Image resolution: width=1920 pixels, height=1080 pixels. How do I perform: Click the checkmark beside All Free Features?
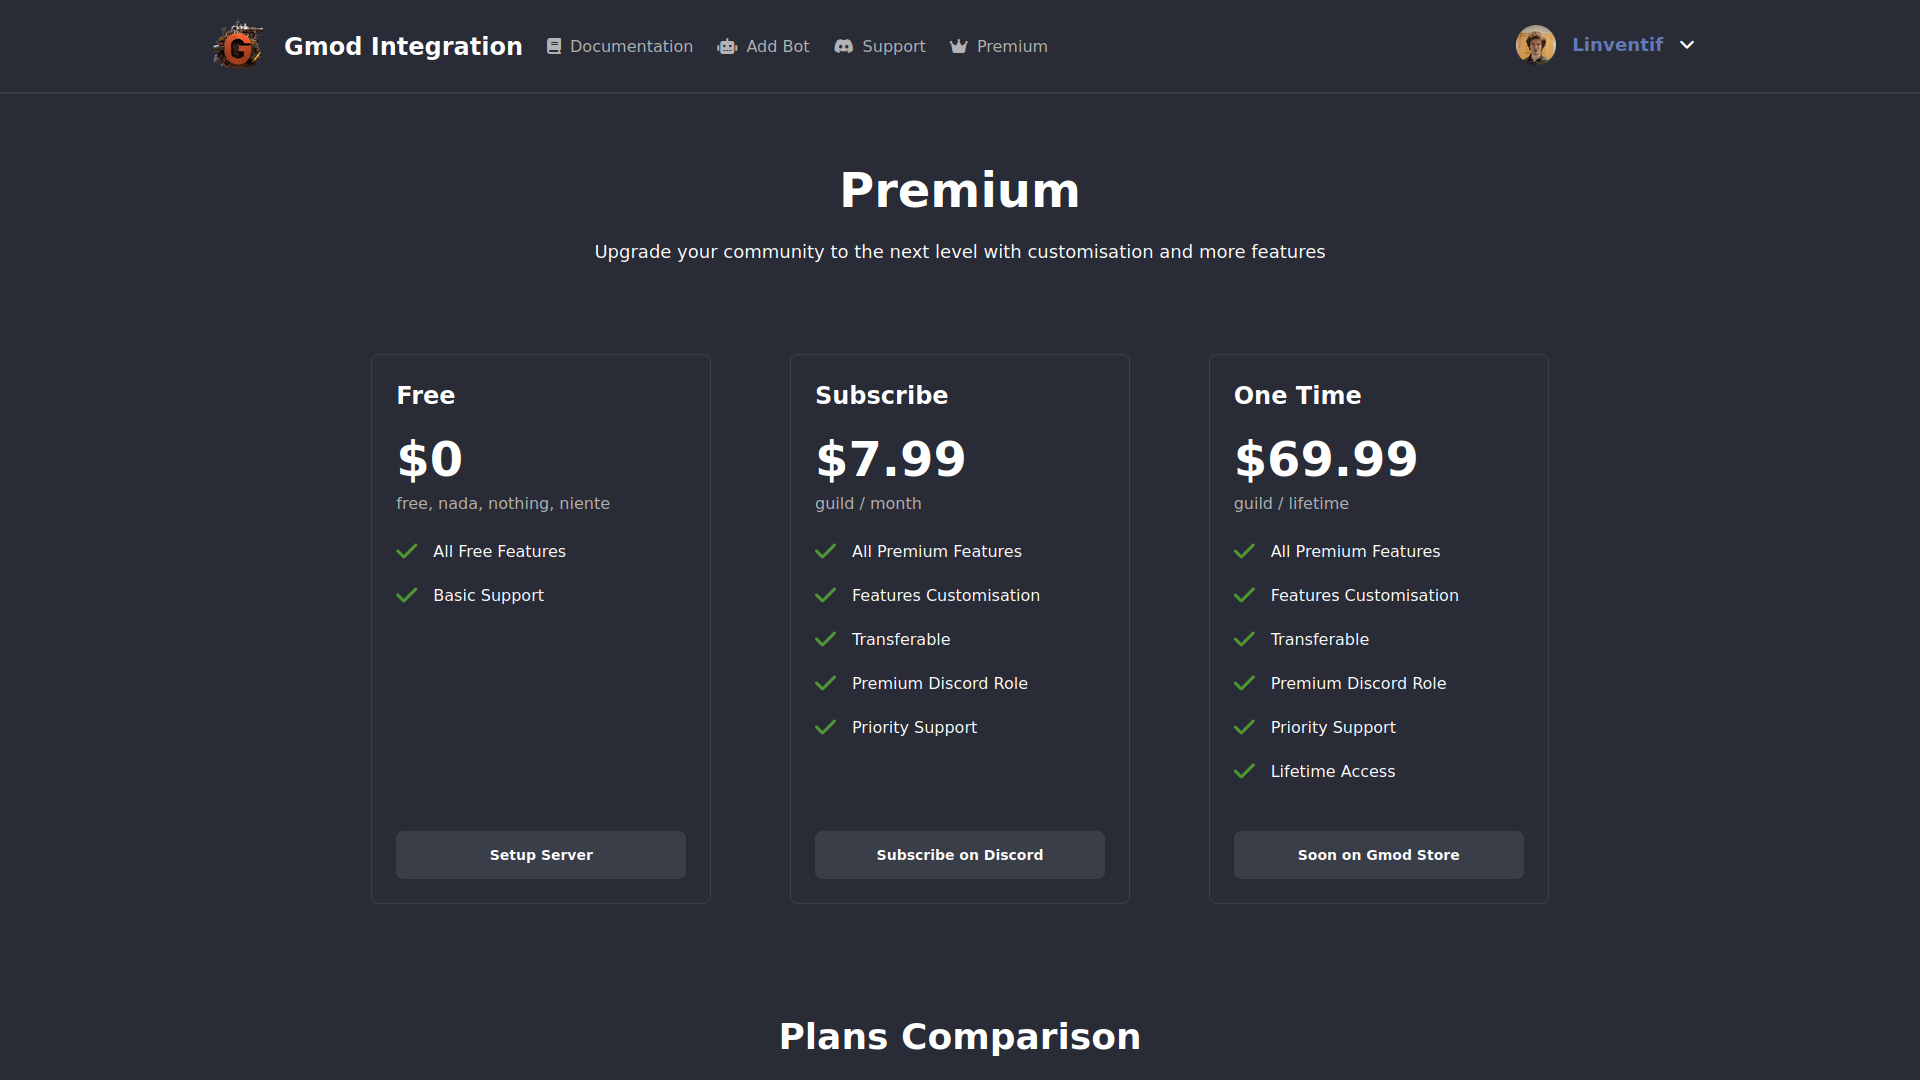tap(407, 551)
